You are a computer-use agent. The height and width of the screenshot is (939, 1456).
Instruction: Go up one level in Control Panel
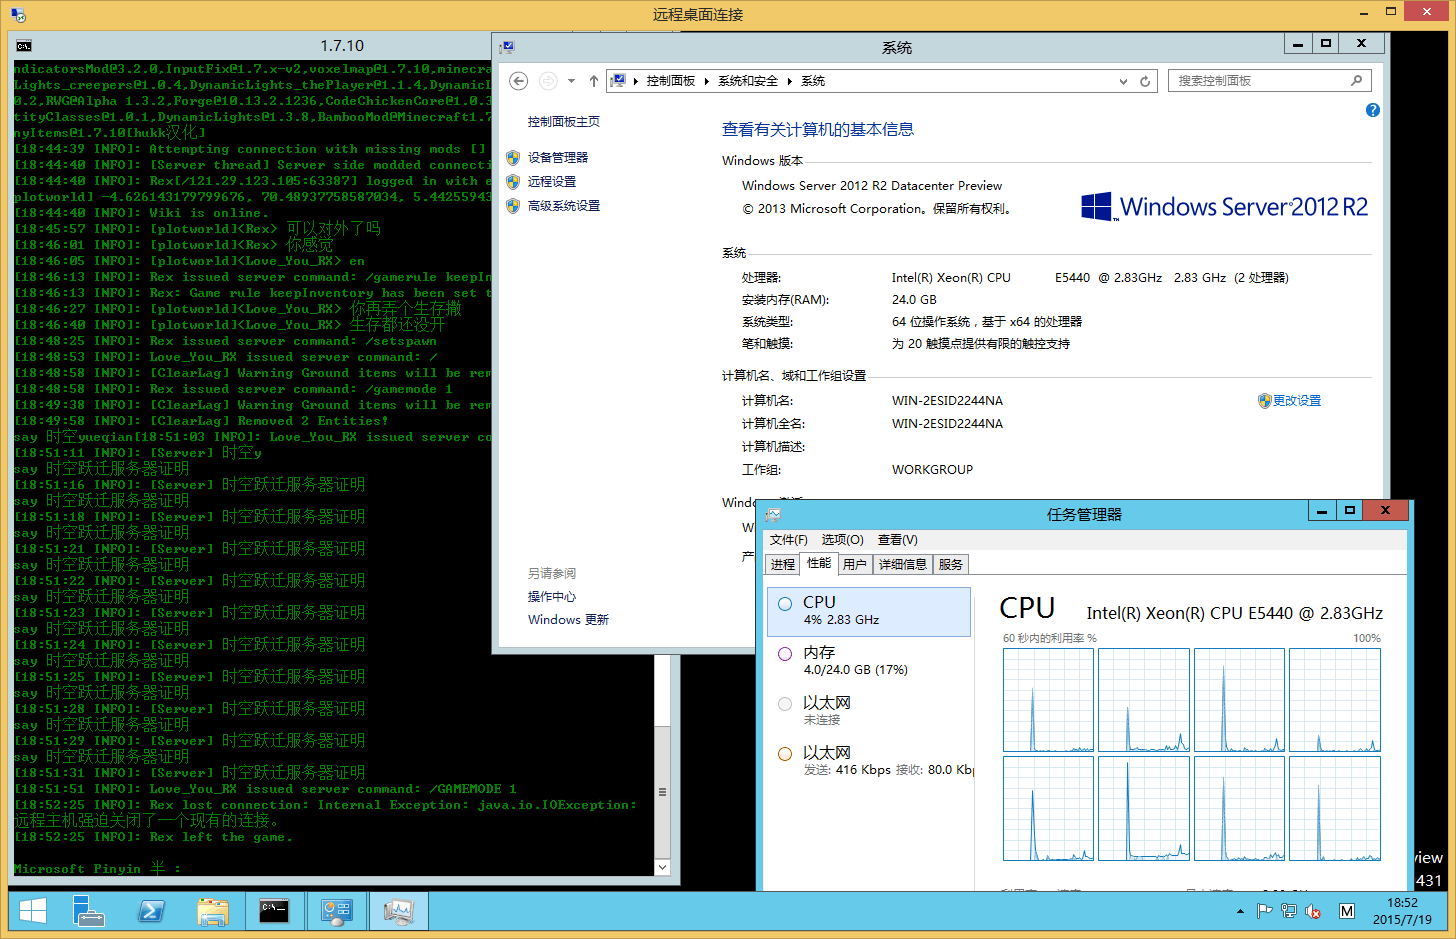[x=593, y=81]
